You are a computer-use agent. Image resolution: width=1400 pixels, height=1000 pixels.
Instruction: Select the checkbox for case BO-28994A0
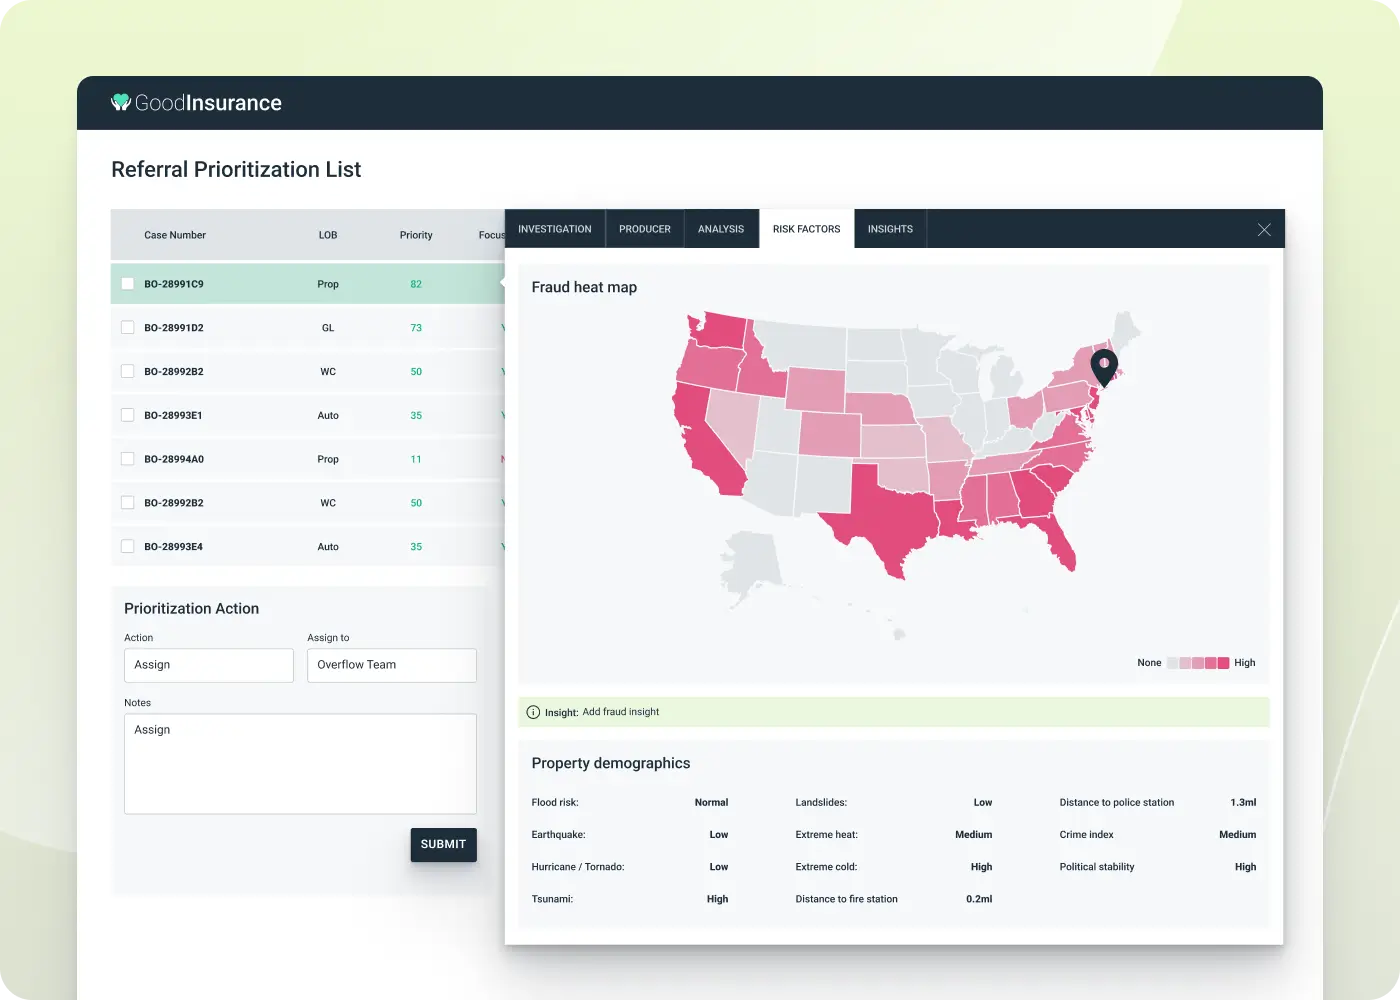128,459
